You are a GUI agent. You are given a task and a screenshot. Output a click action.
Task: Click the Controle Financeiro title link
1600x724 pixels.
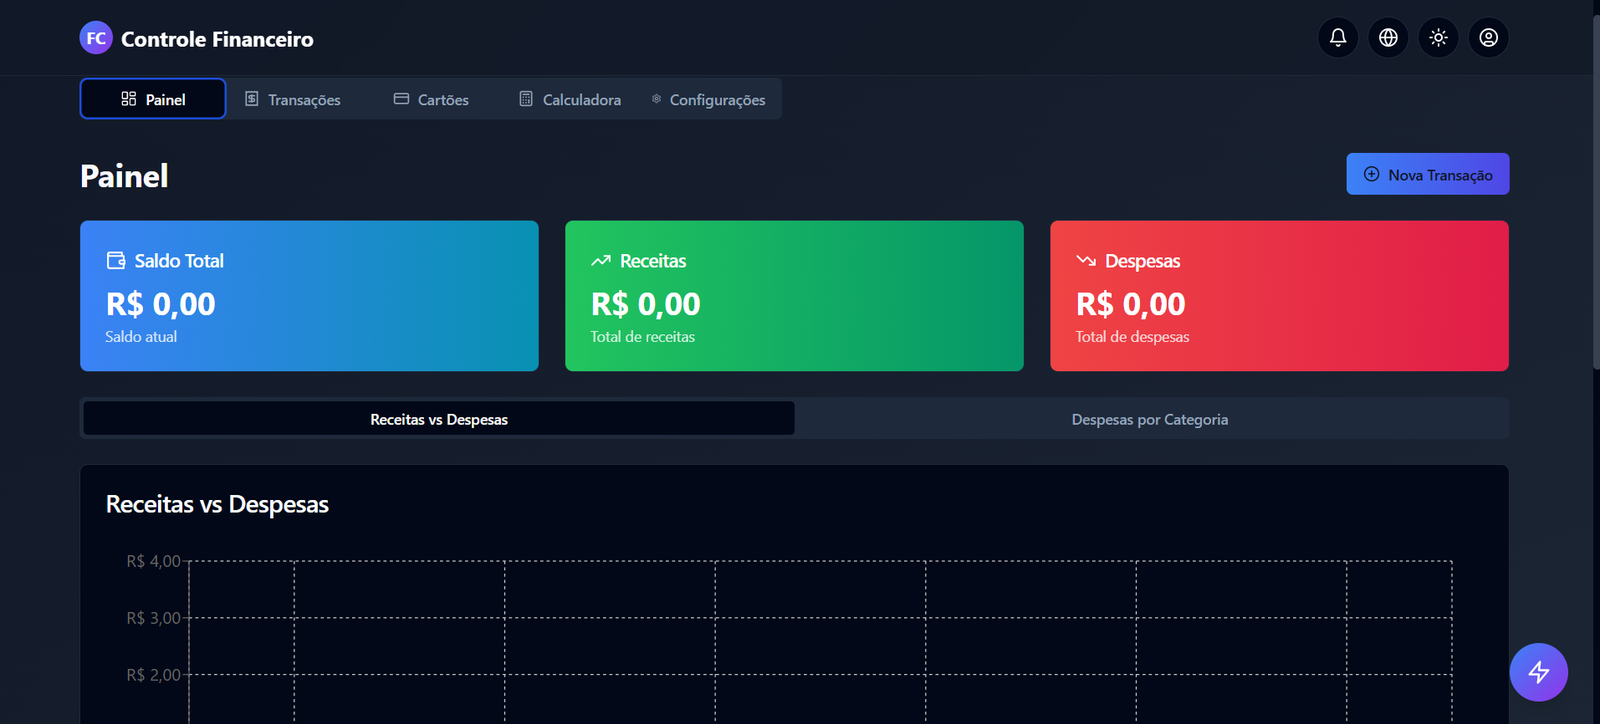(x=217, y=39)
